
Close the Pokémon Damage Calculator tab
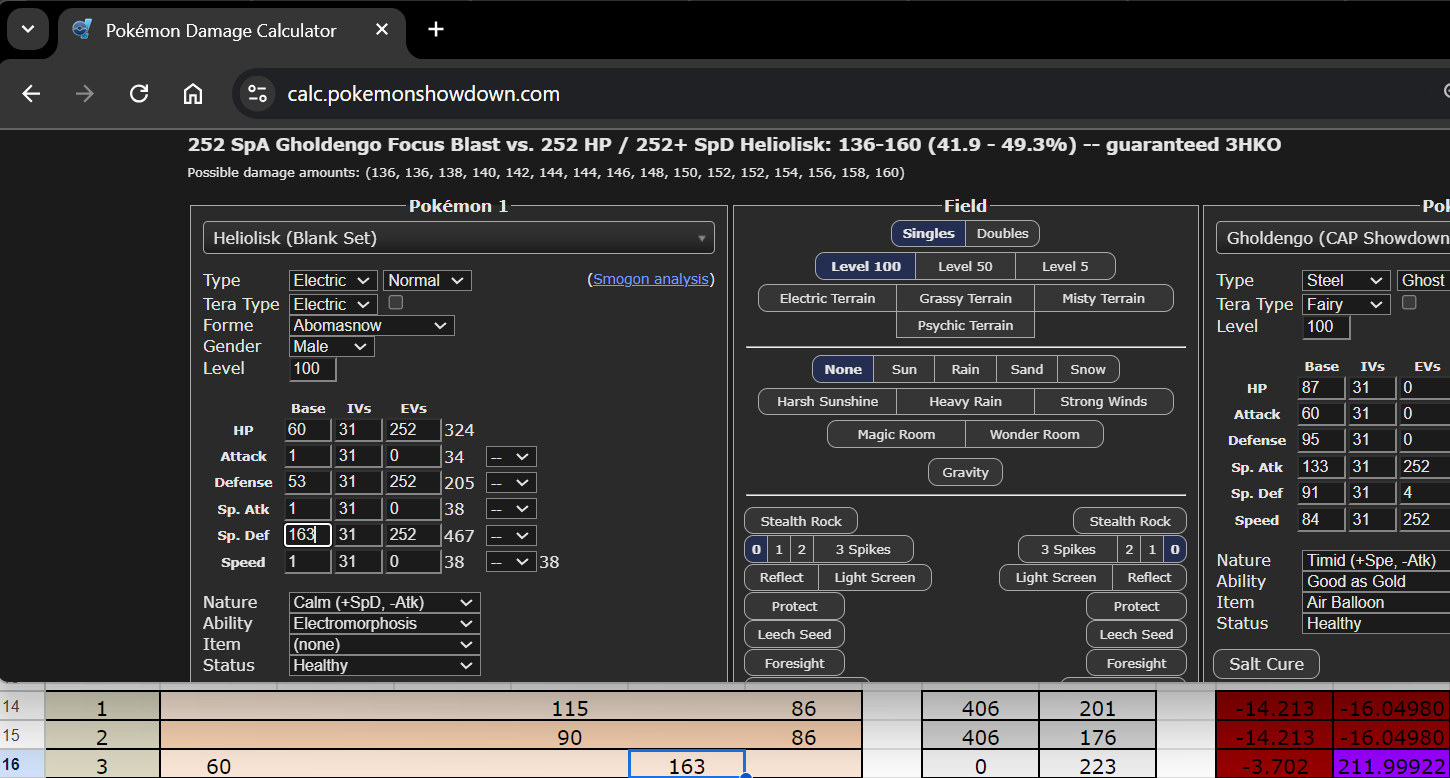(x=382, y=30)
